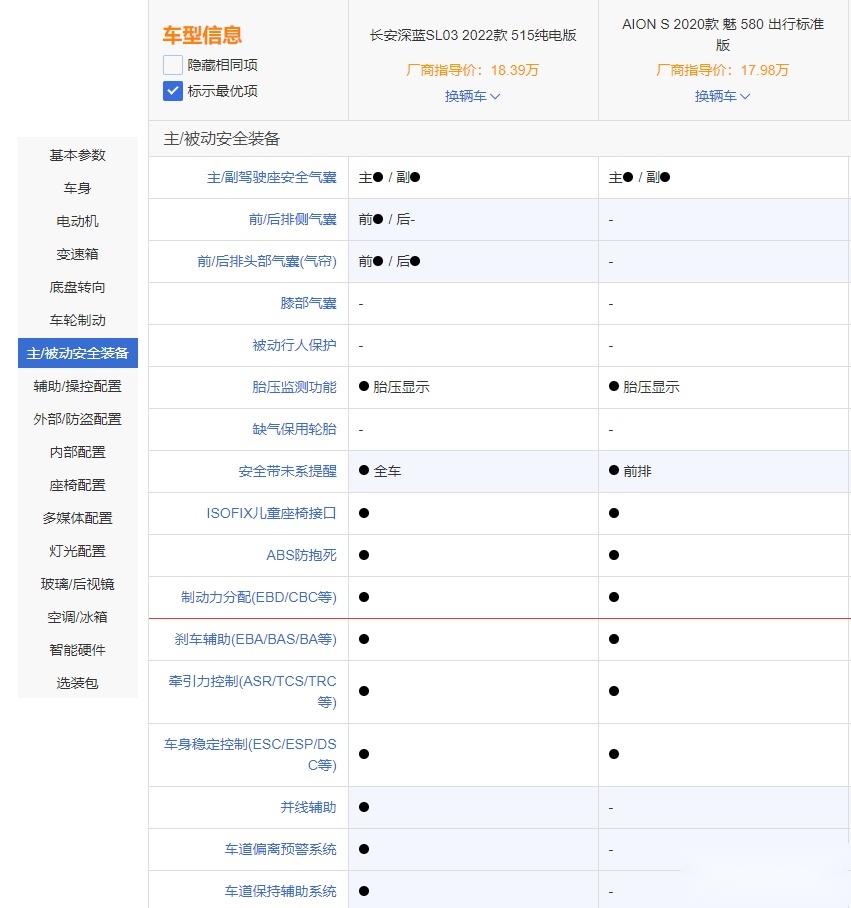Navigate to 底盘转向 section
The height and width of the screenshot is (908, 851).
[78, 287]
